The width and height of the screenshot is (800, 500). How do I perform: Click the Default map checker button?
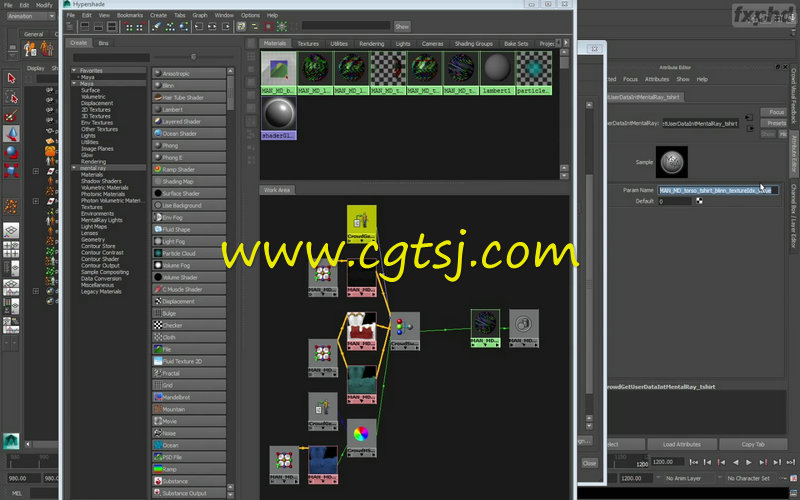[699, 201]
